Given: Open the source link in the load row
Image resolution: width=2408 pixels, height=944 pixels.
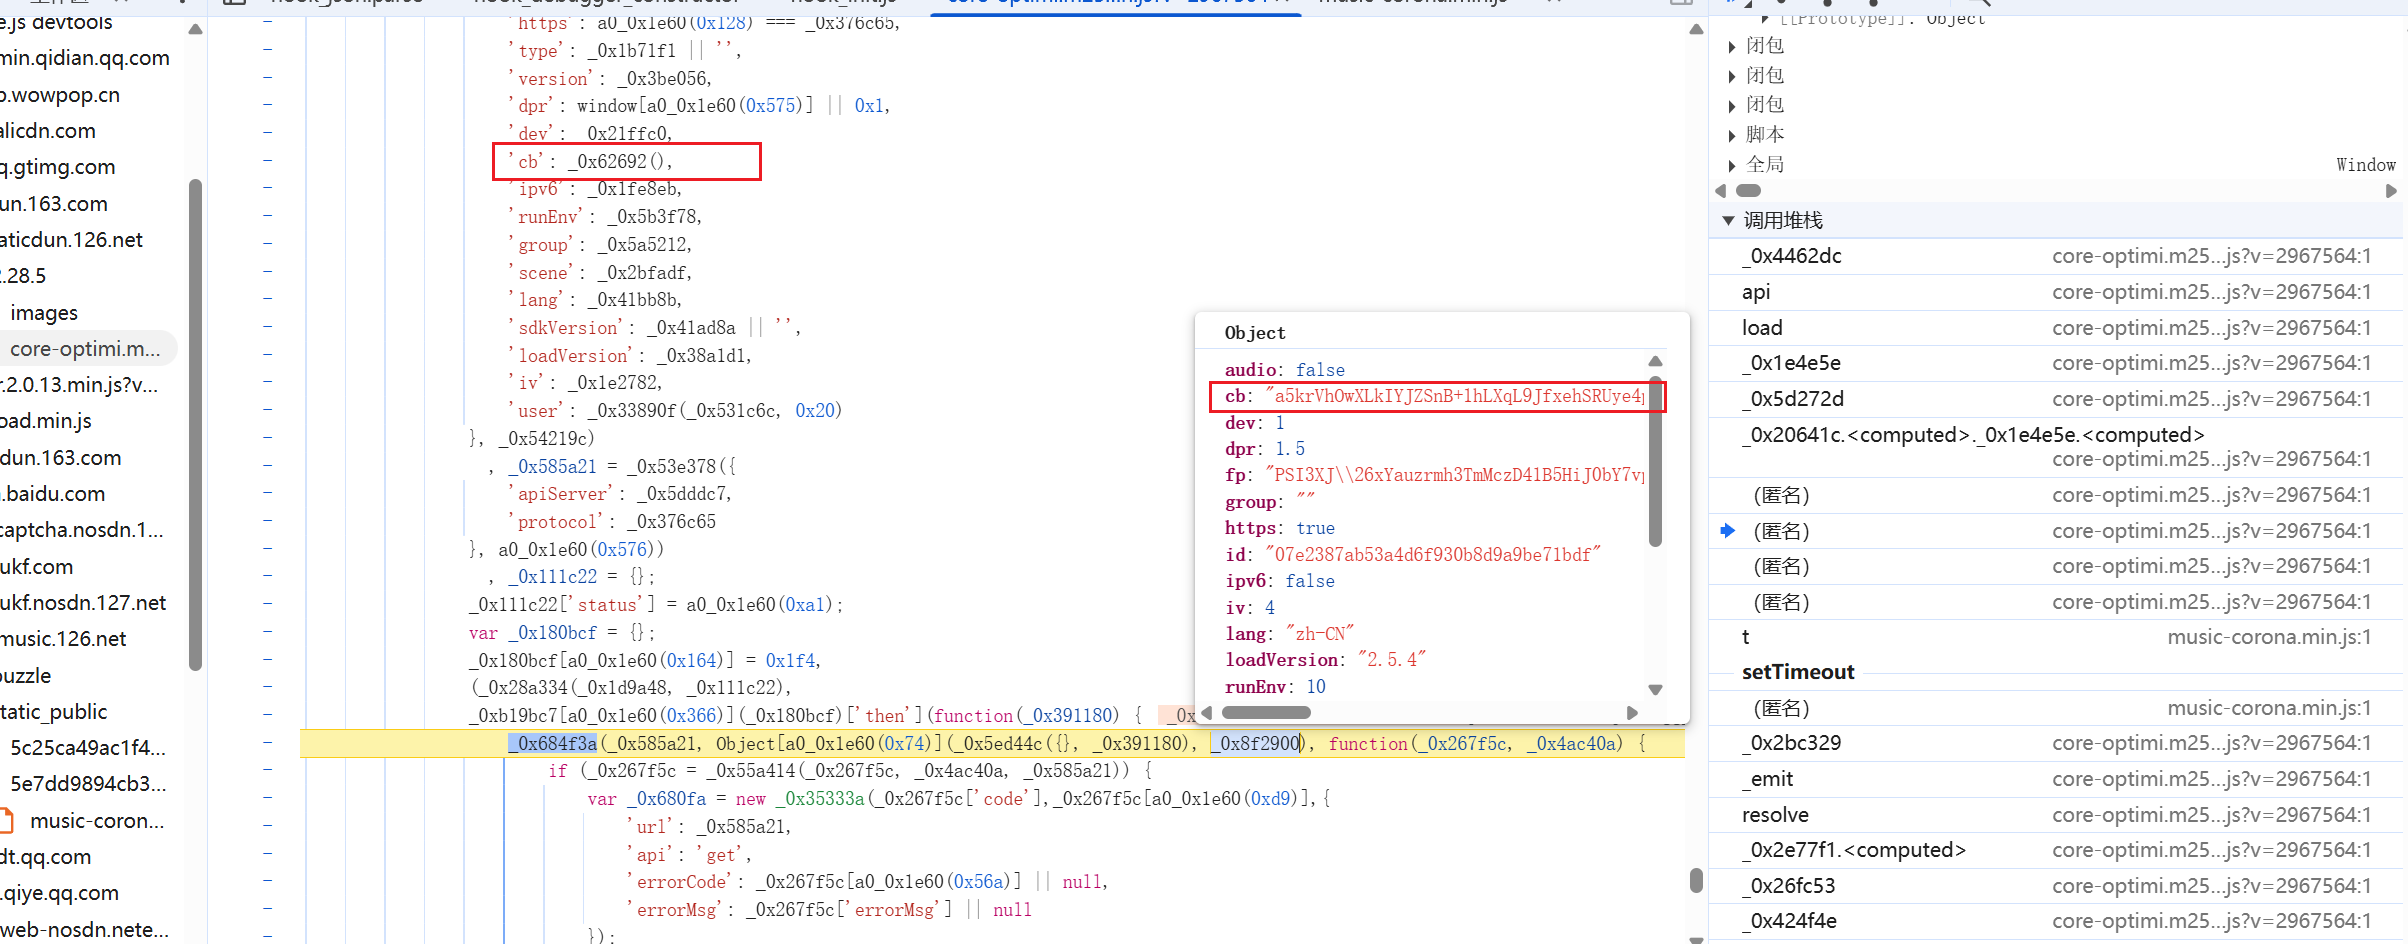Looking at the screenshot, I should click(2211, 328).
